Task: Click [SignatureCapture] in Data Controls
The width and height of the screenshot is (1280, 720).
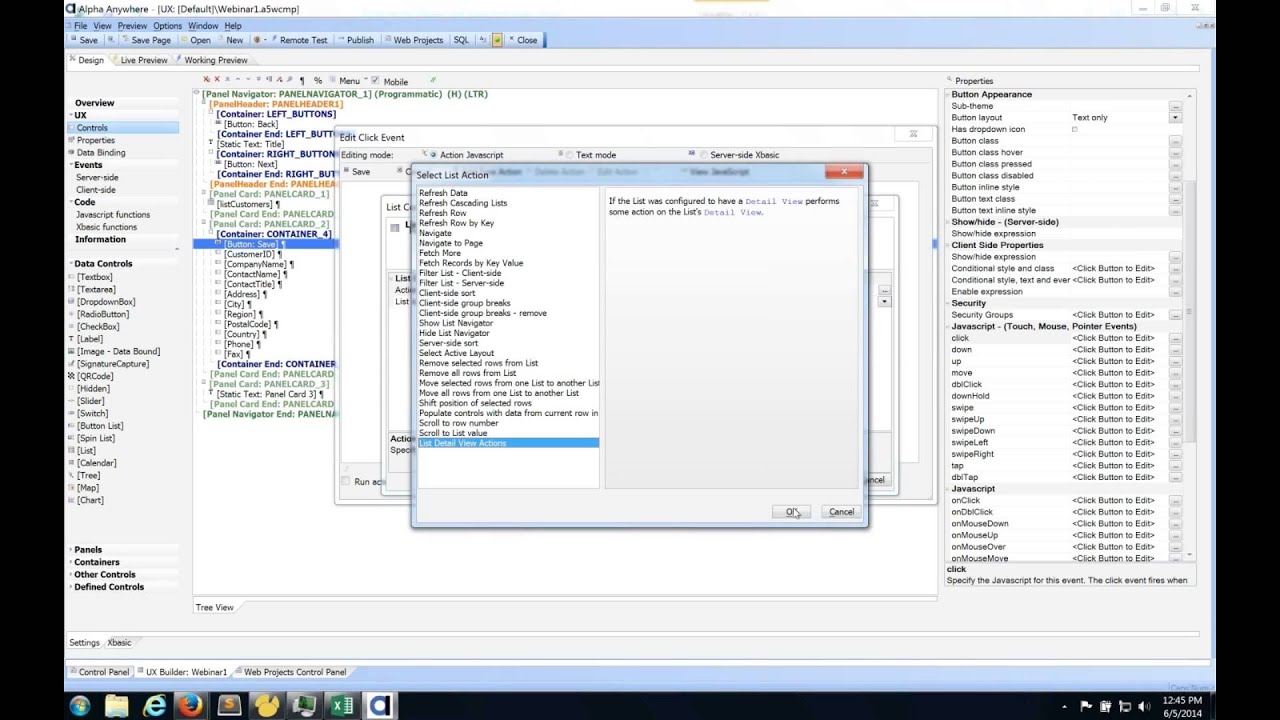Action: pos(112,364)
